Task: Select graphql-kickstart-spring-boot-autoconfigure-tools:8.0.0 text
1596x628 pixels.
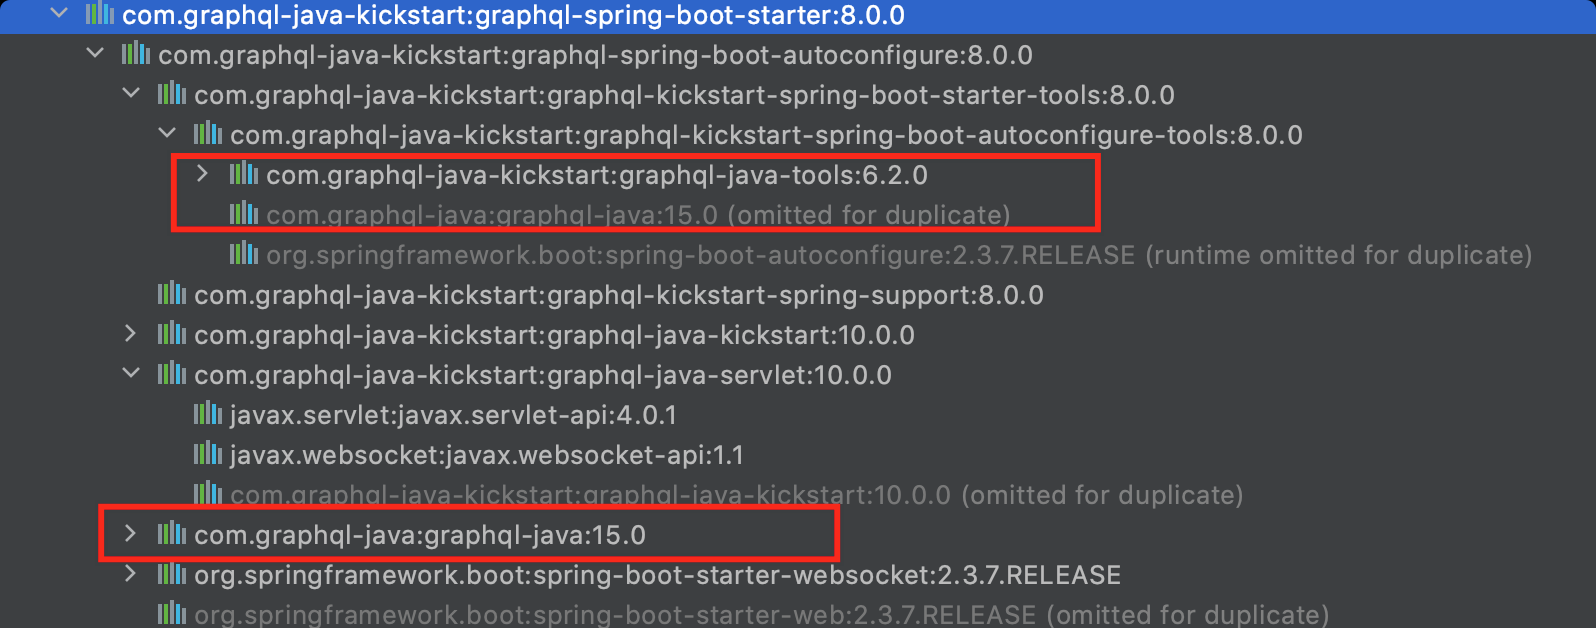Action: pyautogui.click(x=766, y=135)
